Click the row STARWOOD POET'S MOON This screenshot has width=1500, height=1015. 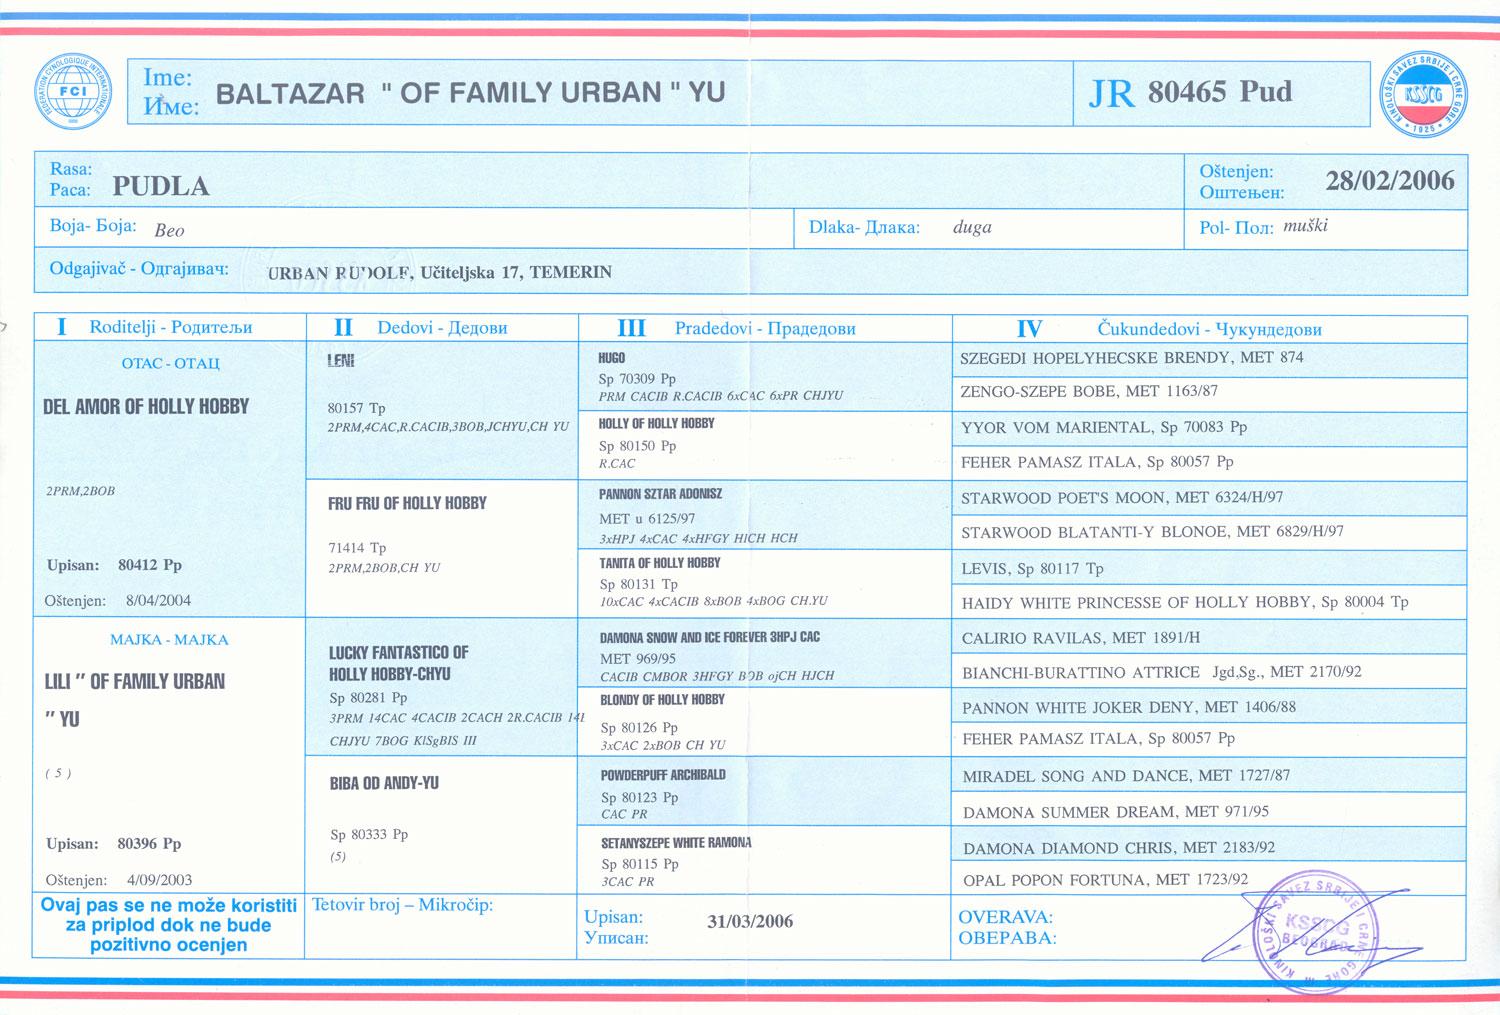pyautogui.click(x=1121, y=498)
